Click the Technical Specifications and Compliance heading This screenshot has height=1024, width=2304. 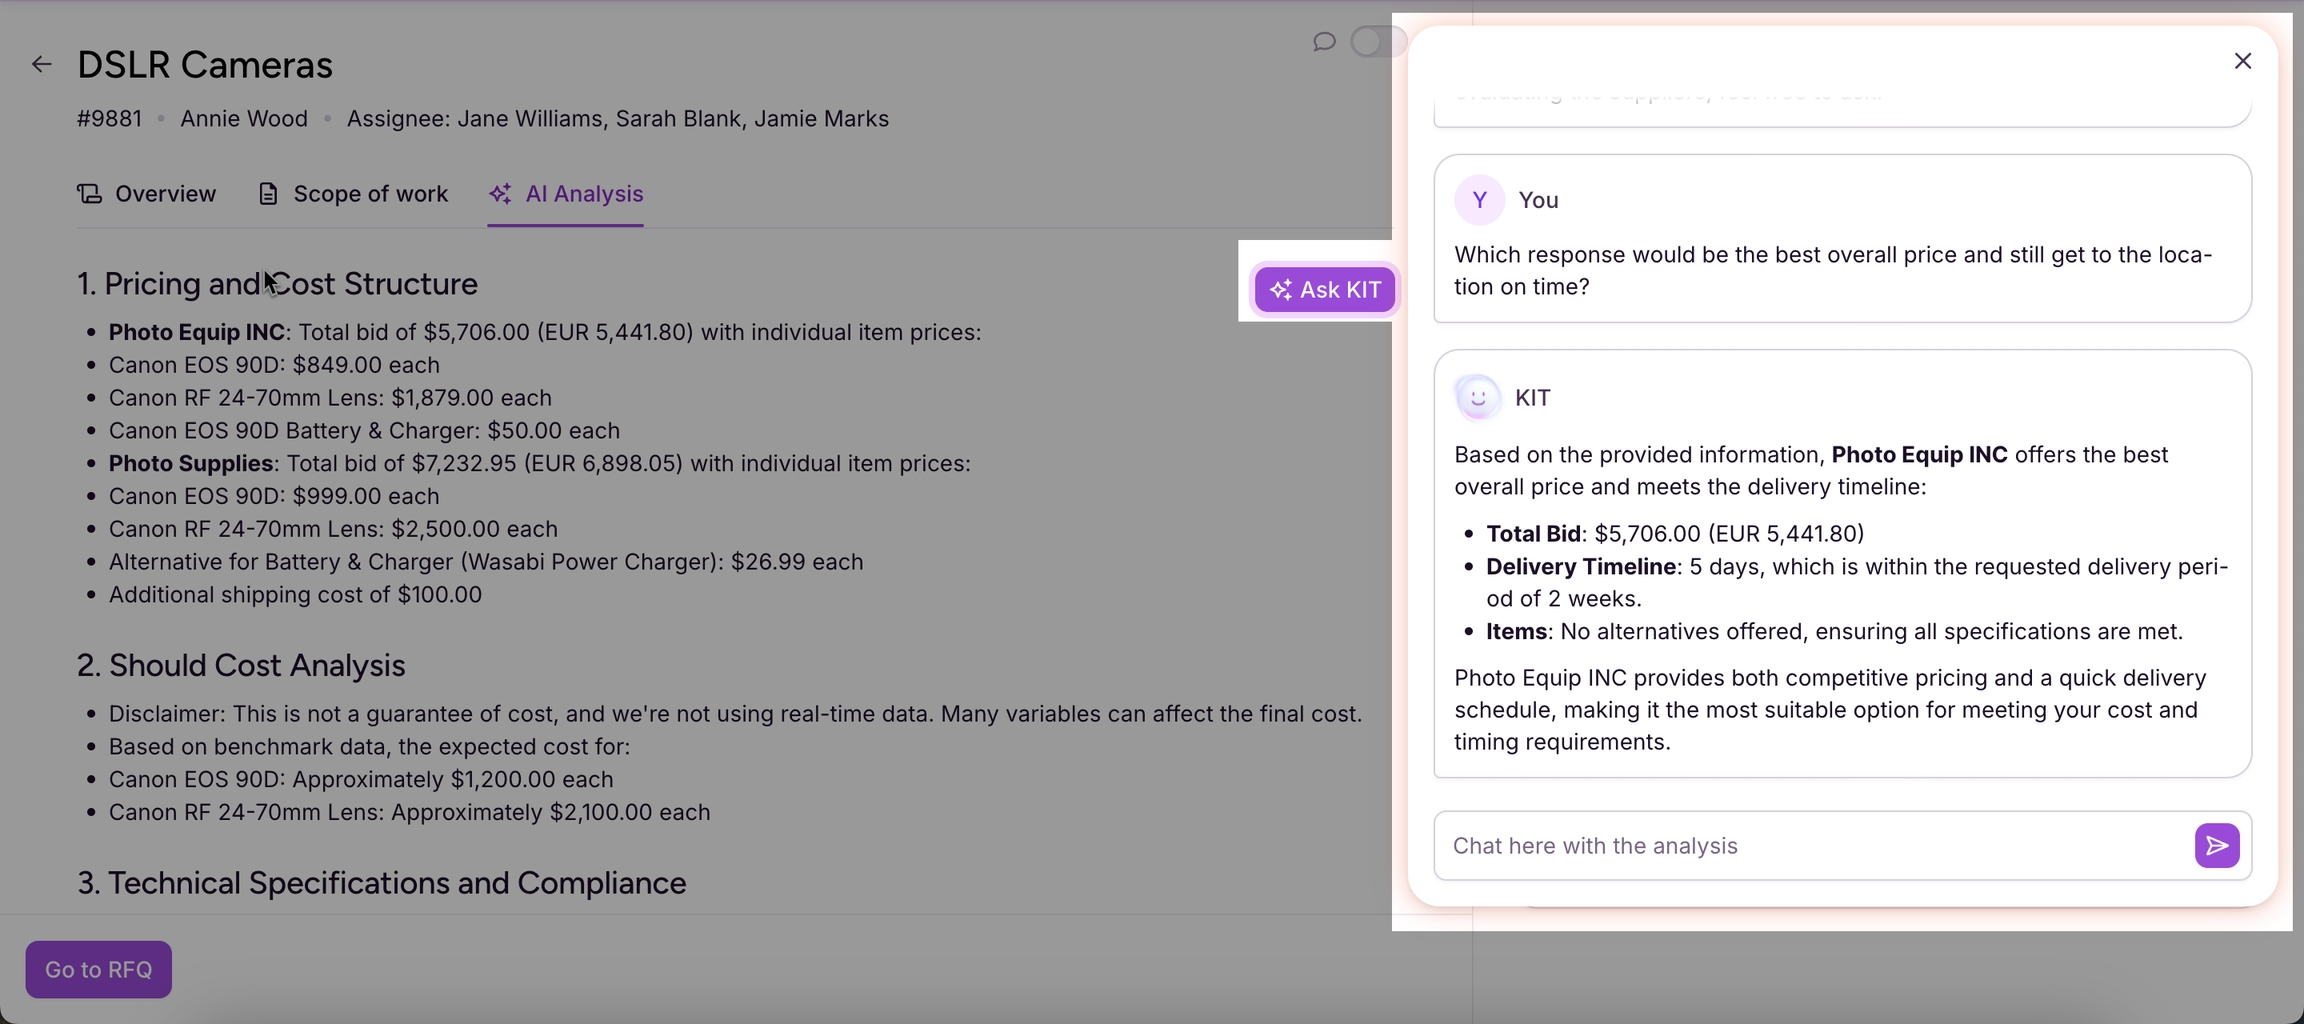382,883
